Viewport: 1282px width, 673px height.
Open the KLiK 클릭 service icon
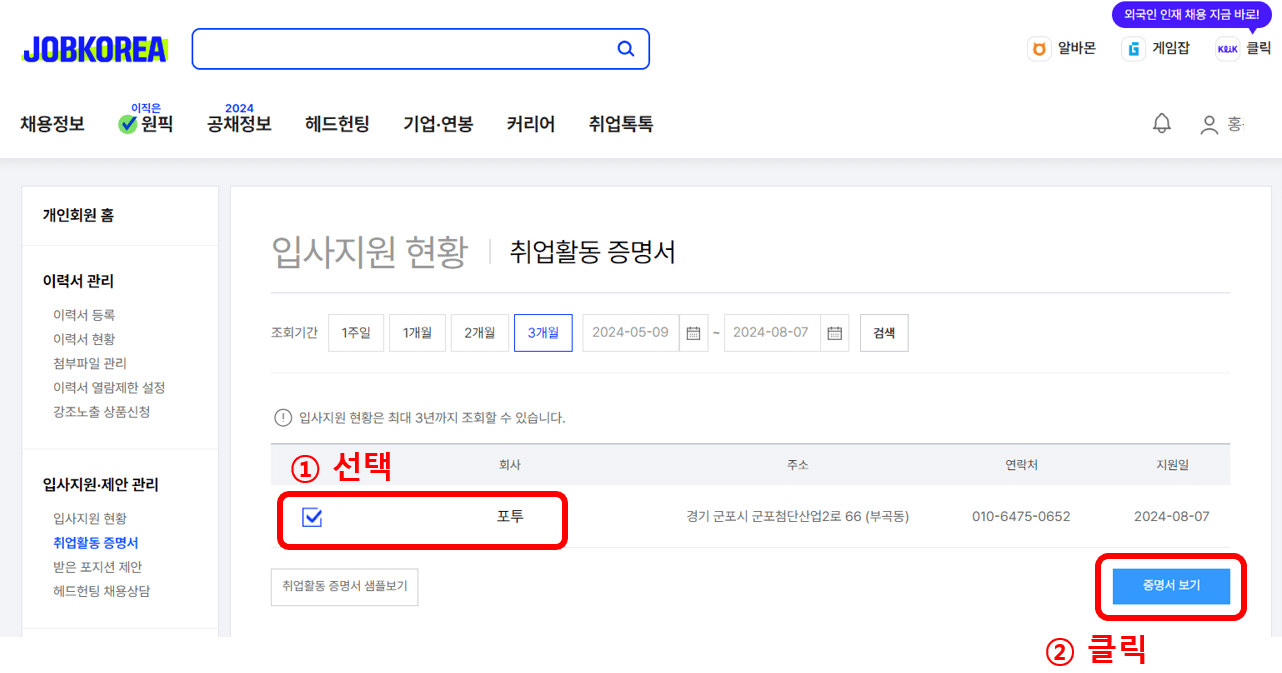click(x=1227, y=47)
